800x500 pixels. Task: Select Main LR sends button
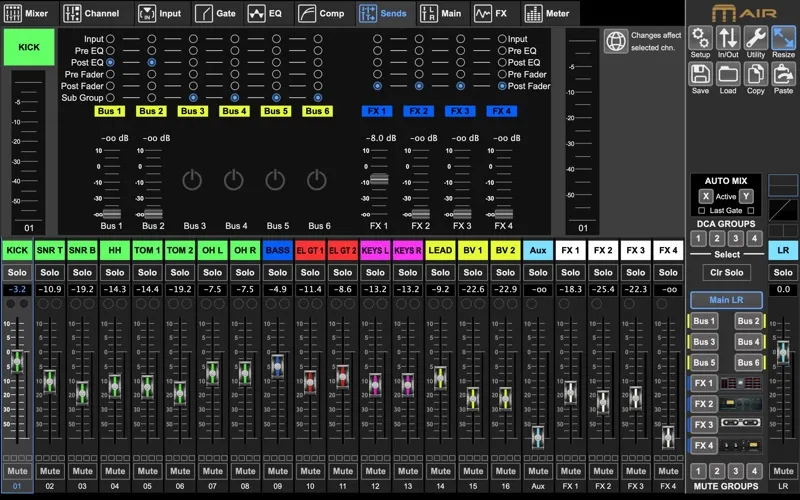(x=726, y=300)
